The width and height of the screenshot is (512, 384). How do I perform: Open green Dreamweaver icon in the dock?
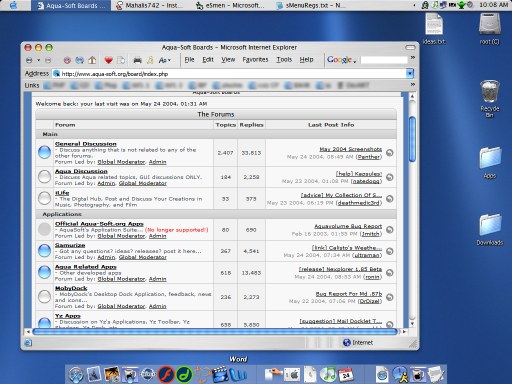[x=184, y=374]
